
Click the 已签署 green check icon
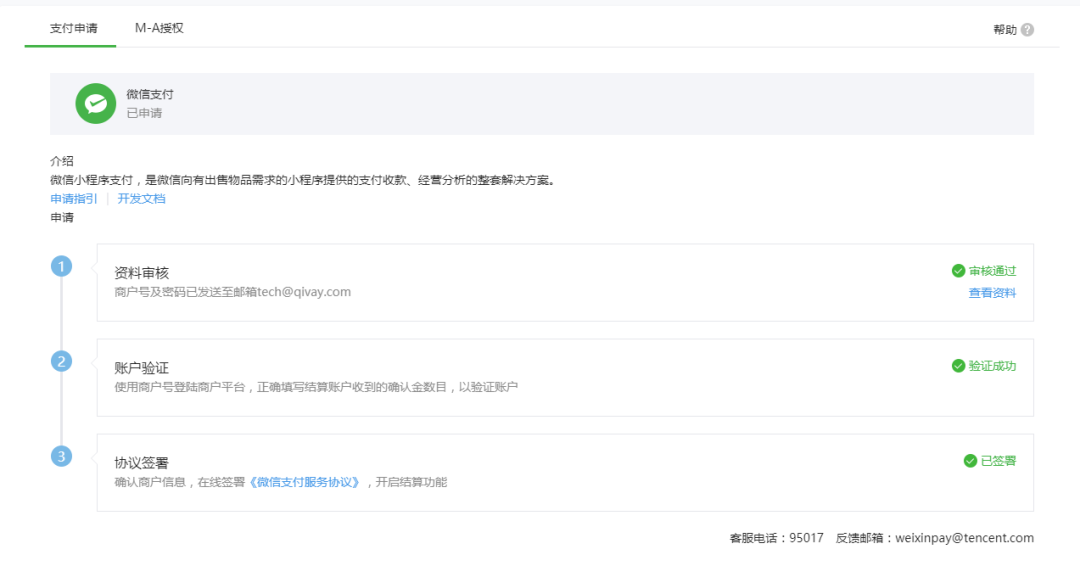click(x=970, y=461)
